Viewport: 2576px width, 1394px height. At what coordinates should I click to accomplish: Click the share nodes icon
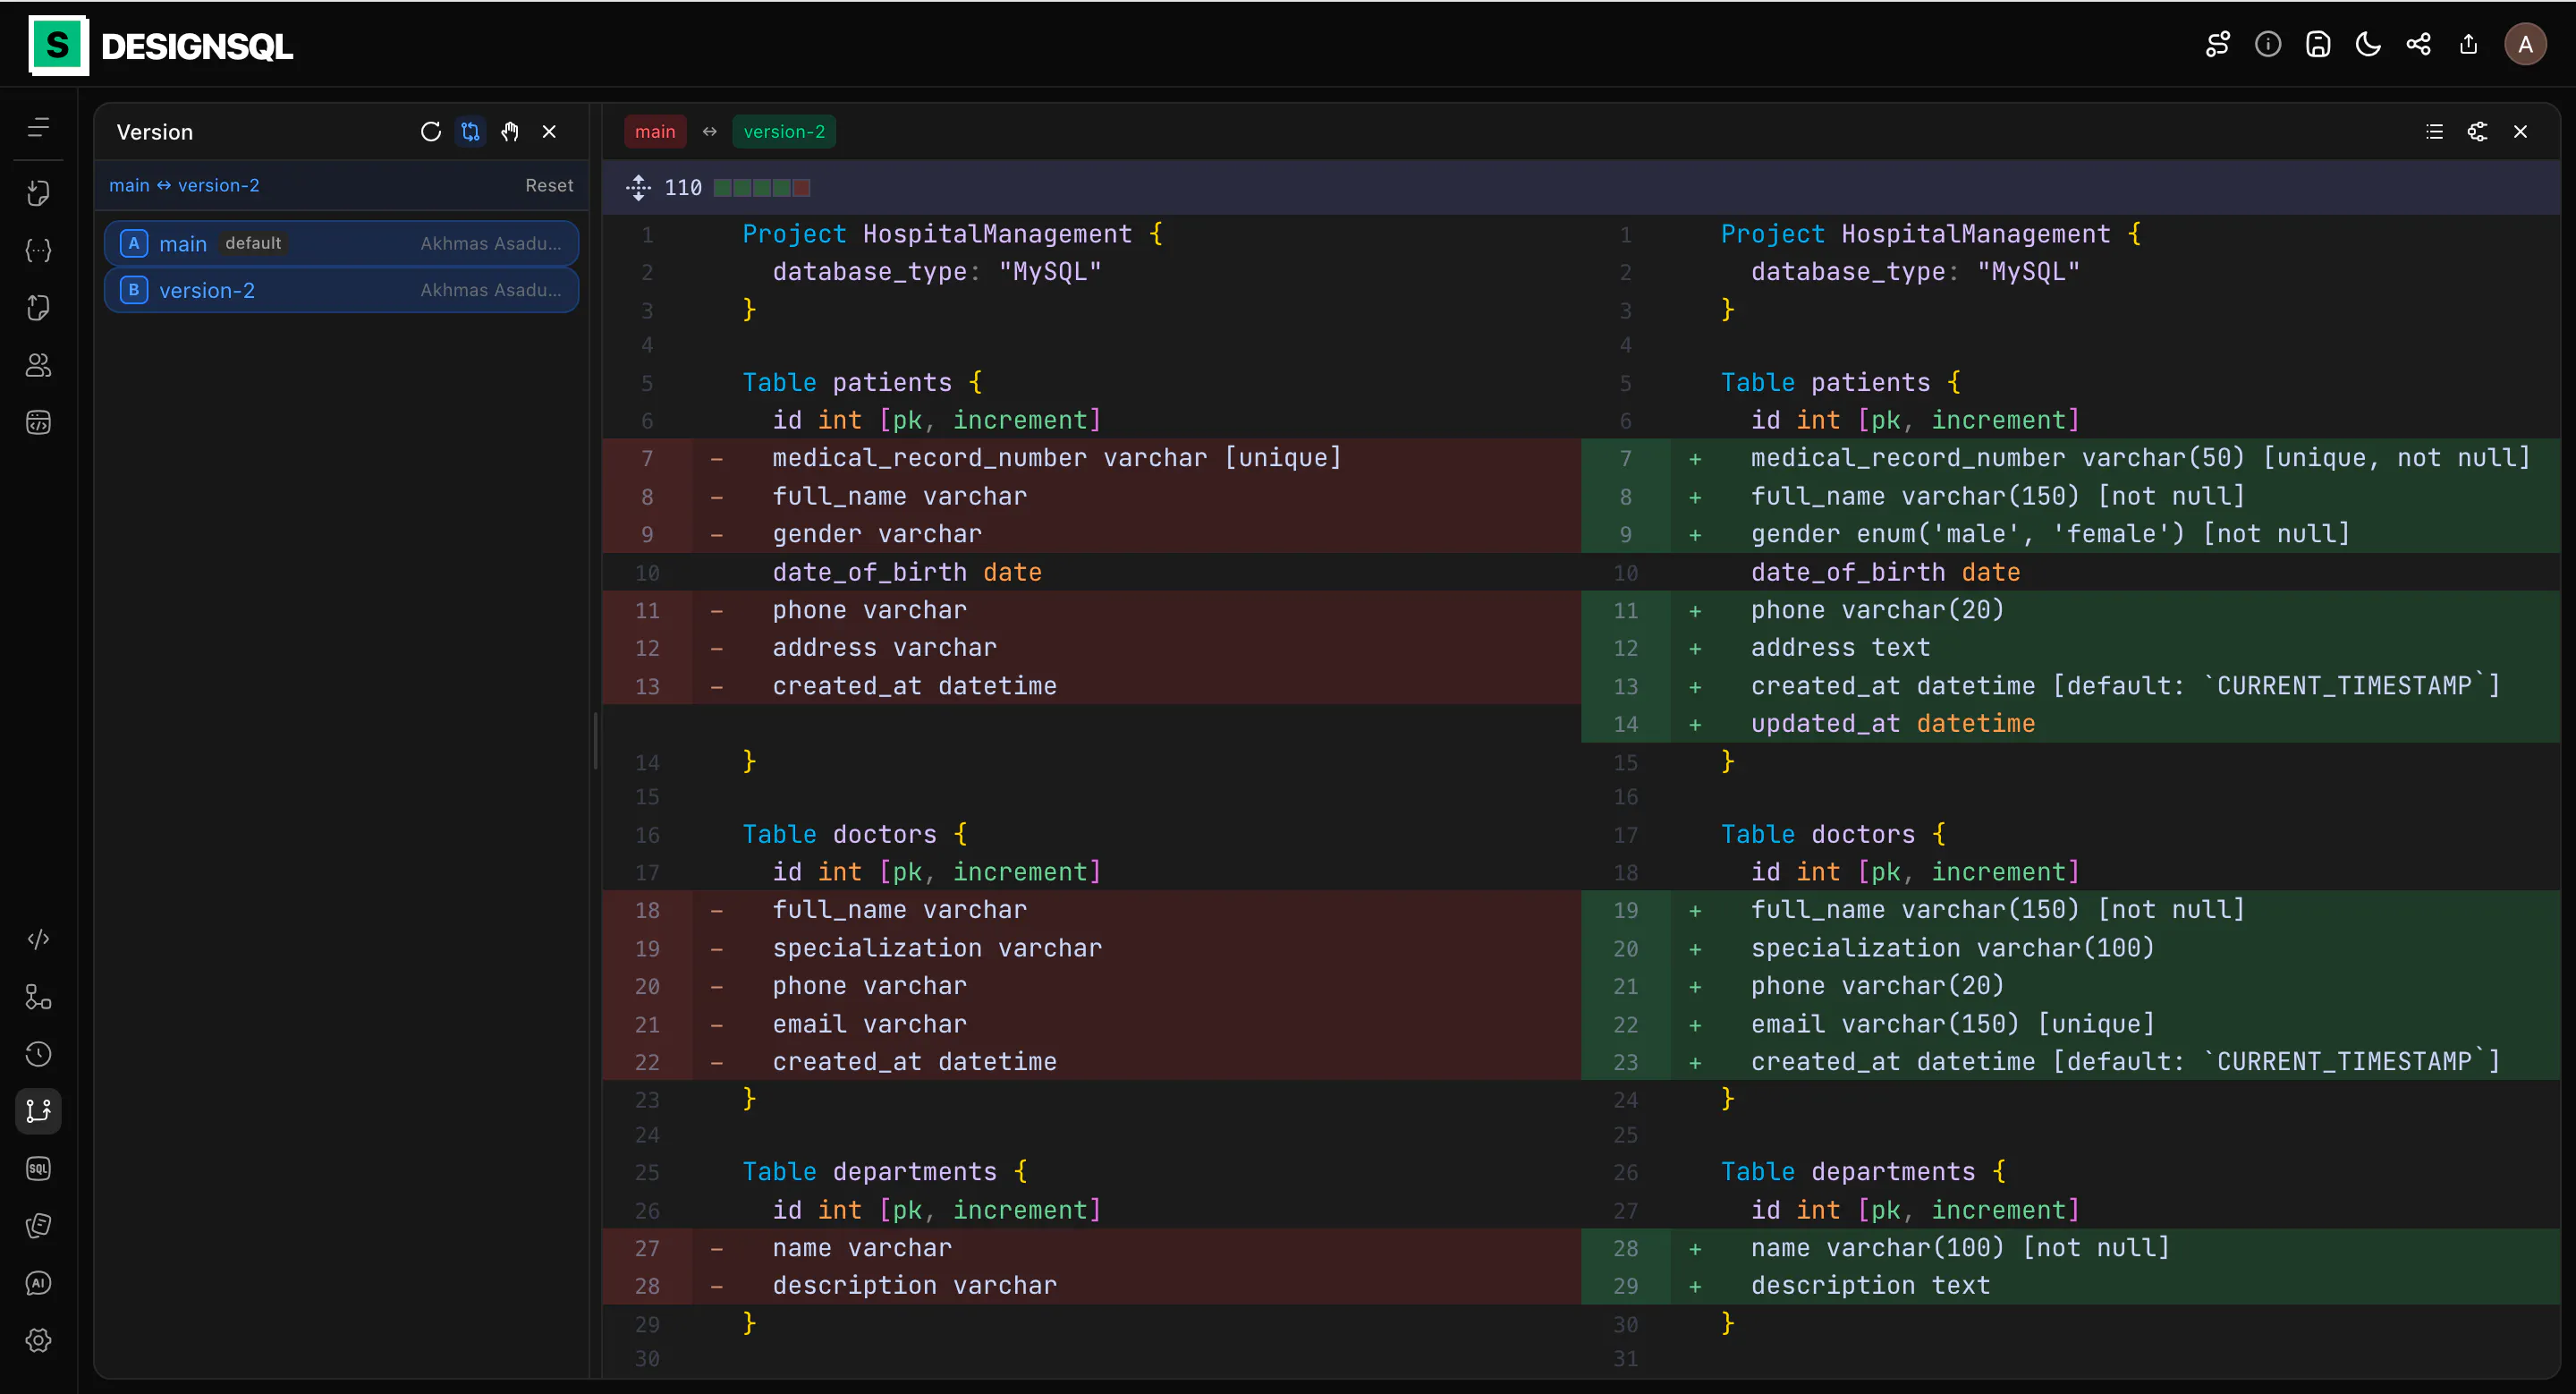tap(2418, 45)
